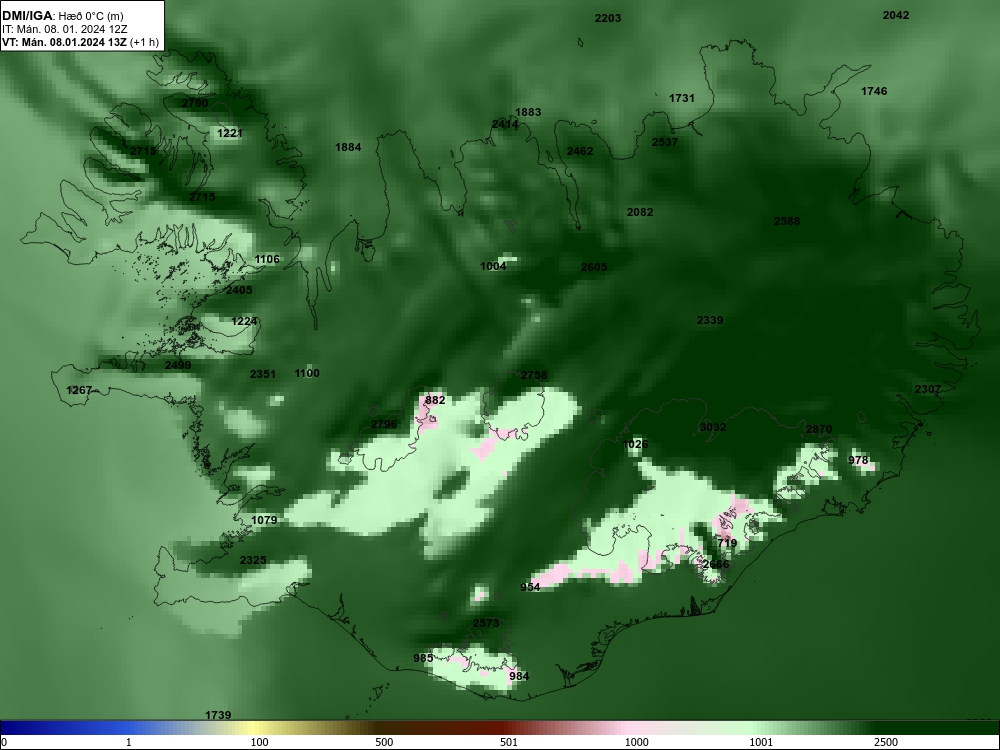Click the 2351 value label
This screenshot has height=750, width=1000.
pos(263,374)
